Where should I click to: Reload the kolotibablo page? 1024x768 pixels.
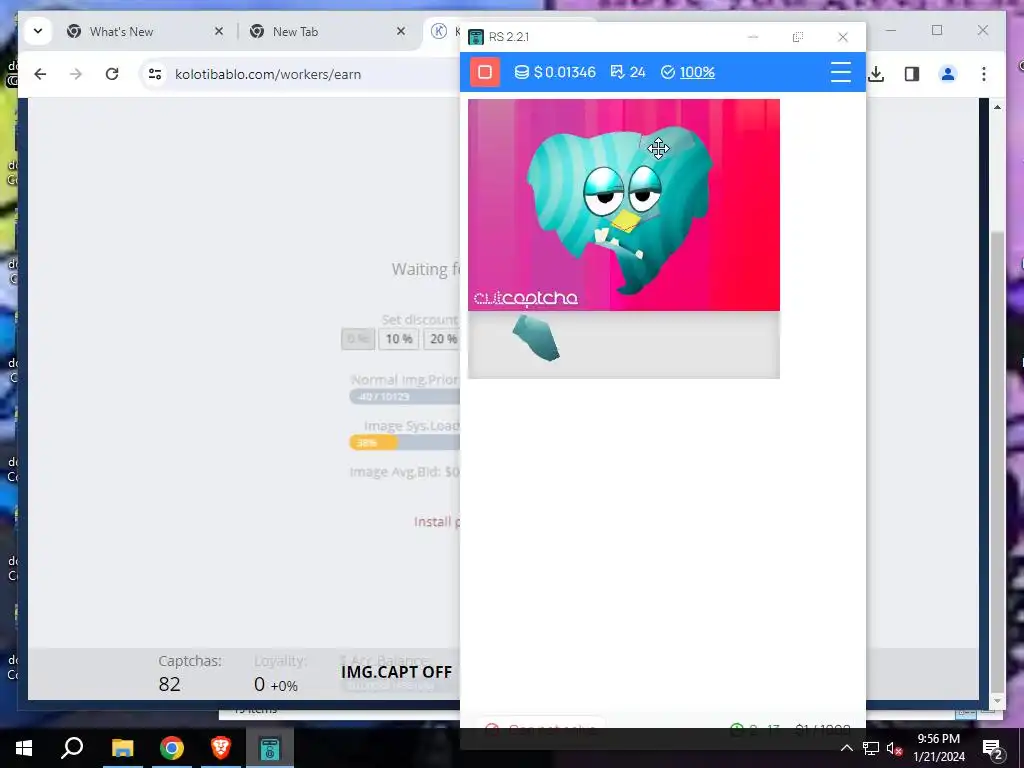pos(112,74)
